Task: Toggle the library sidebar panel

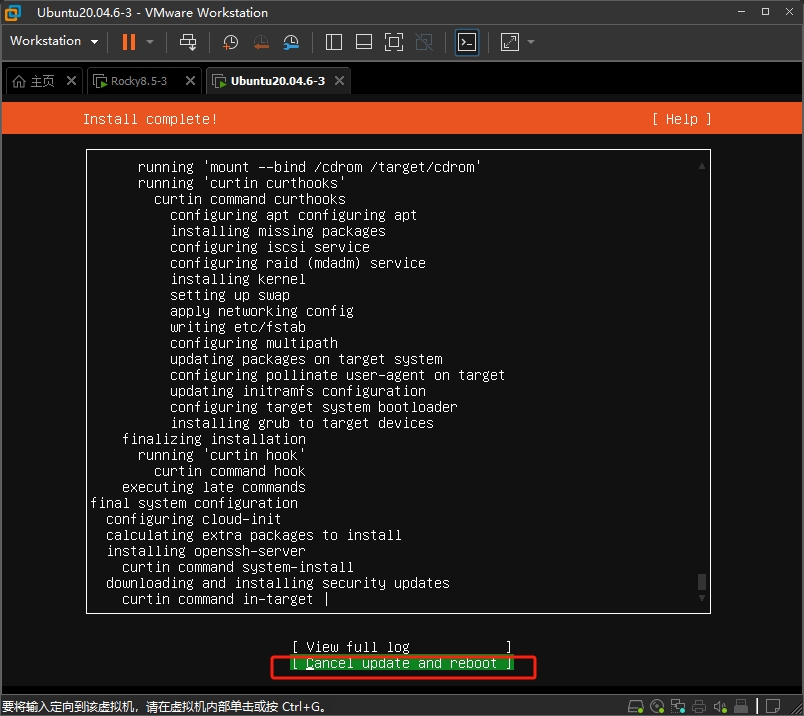Action: [334, 42]
